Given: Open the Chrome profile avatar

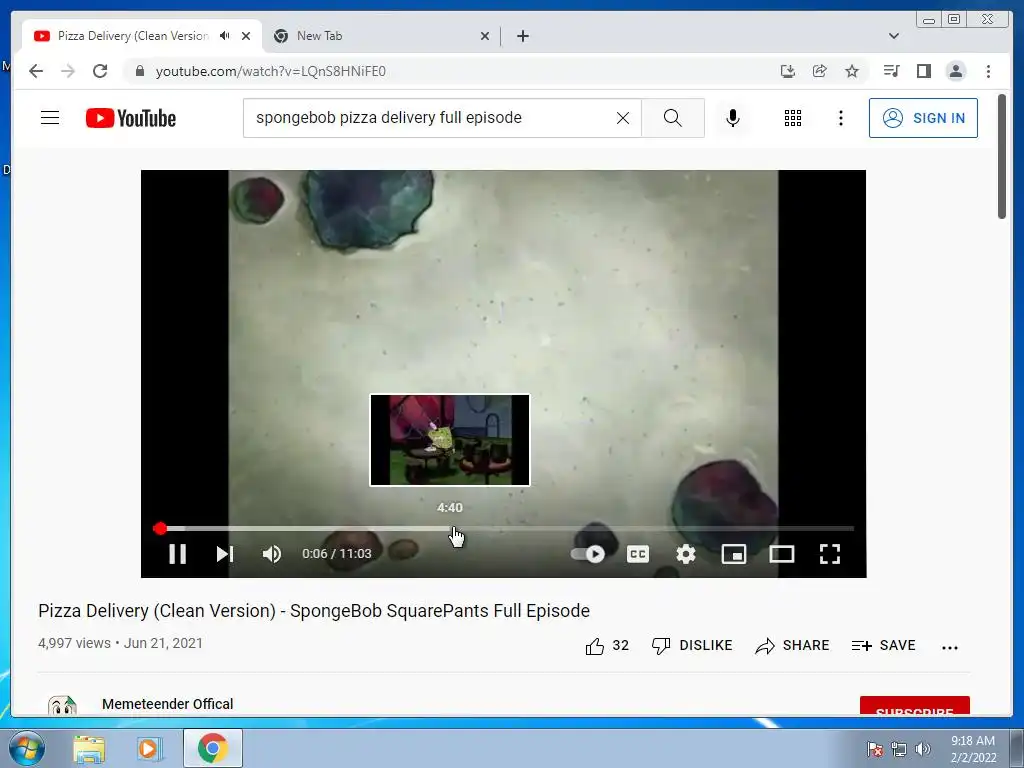Looking at the screenshot, I should click(955, 71).
